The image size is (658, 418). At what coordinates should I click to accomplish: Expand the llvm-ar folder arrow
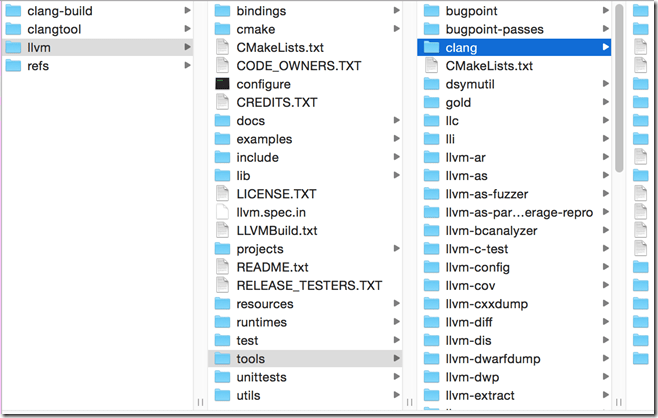(605, 157)
